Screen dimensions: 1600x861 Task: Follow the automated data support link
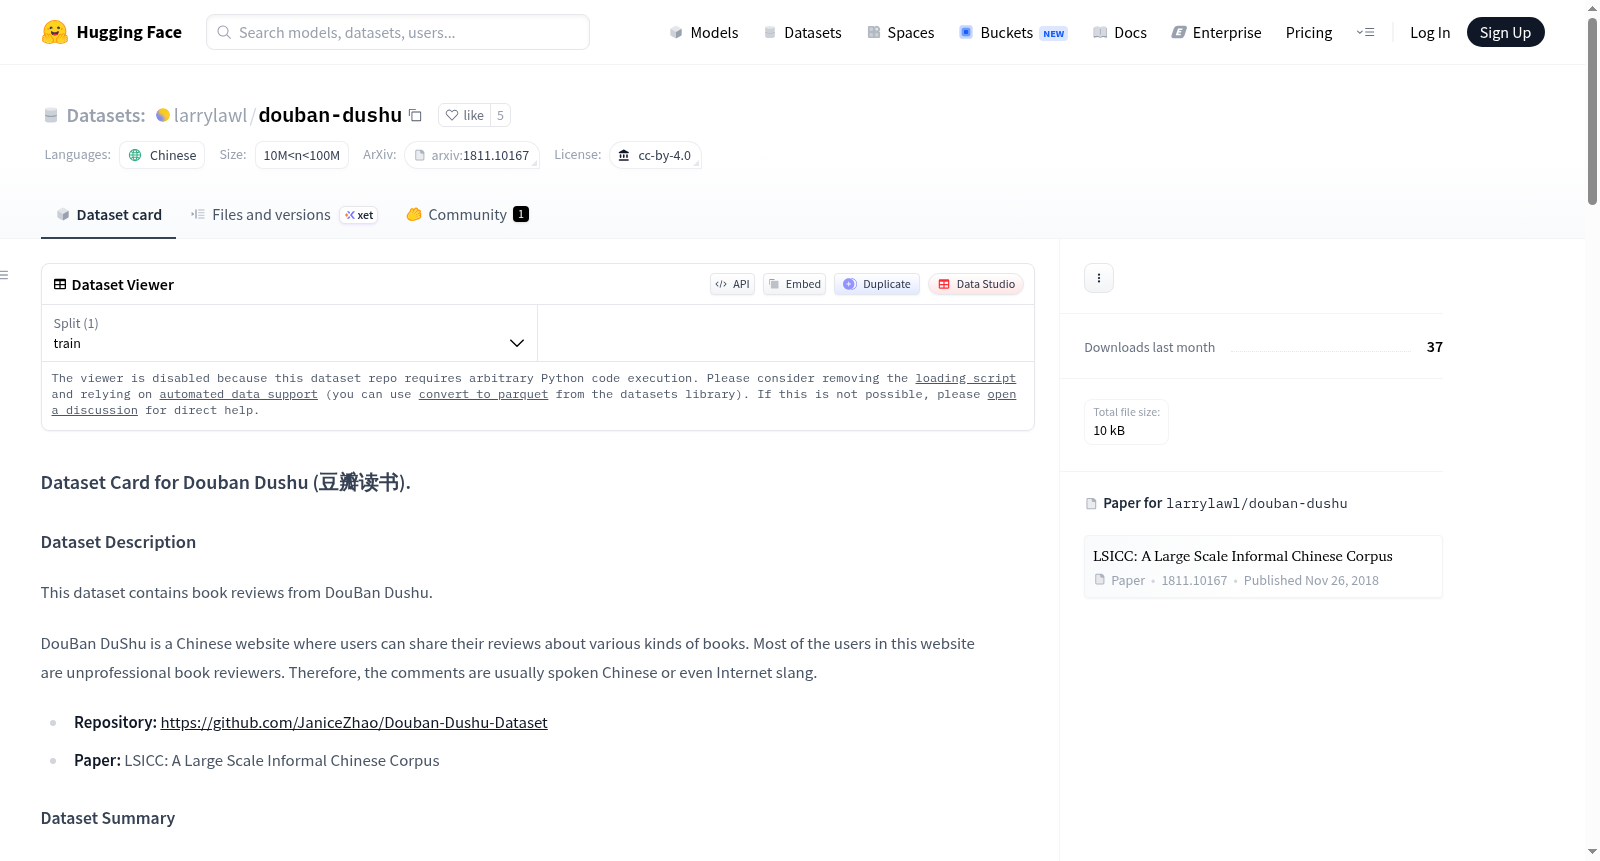238,394
